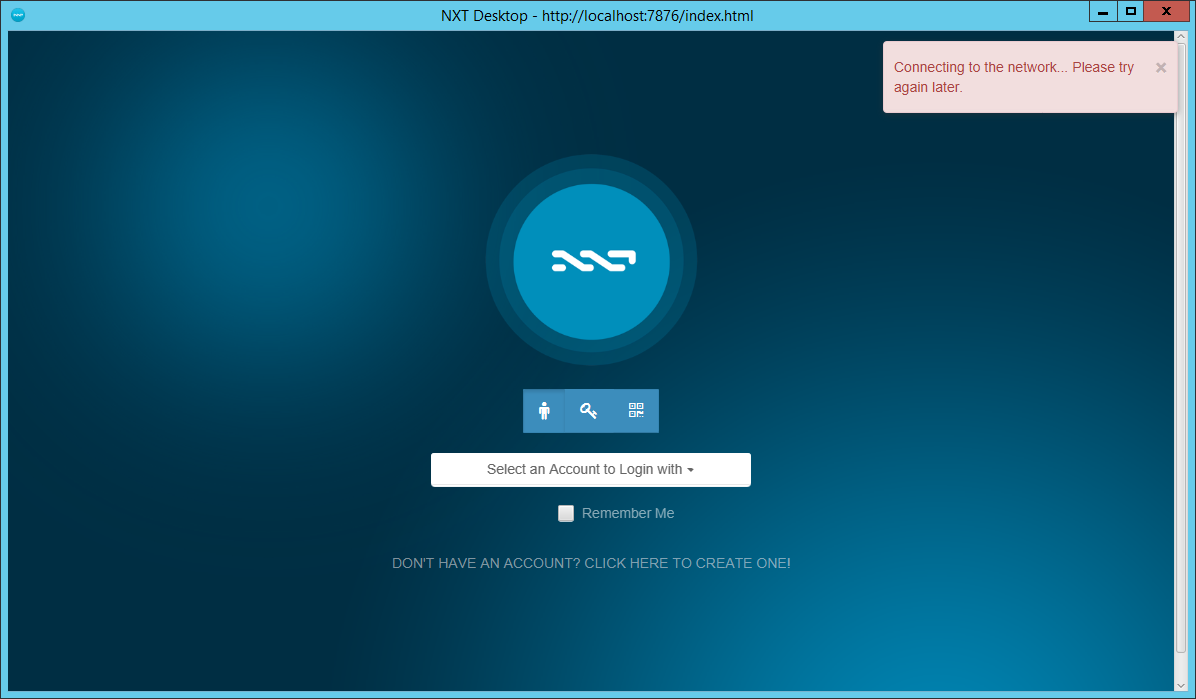1196x699 pixels.
Task: Click the Connecting to the network message text
Action: tap(1014, 77)
